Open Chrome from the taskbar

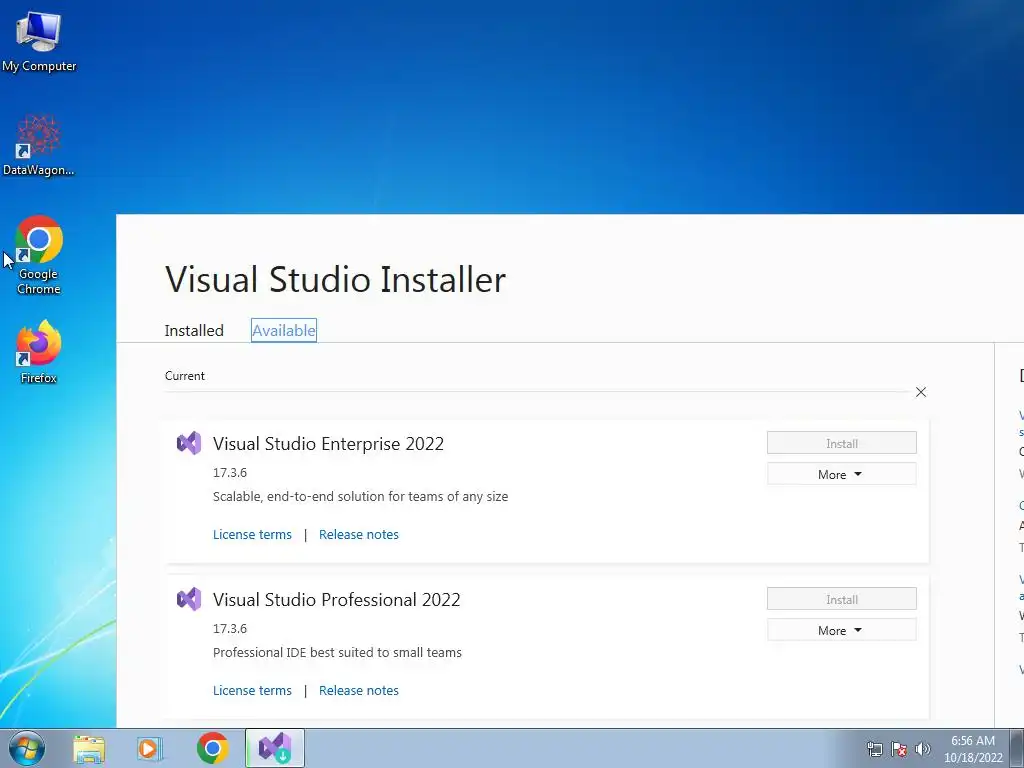[x=213, y=748]
